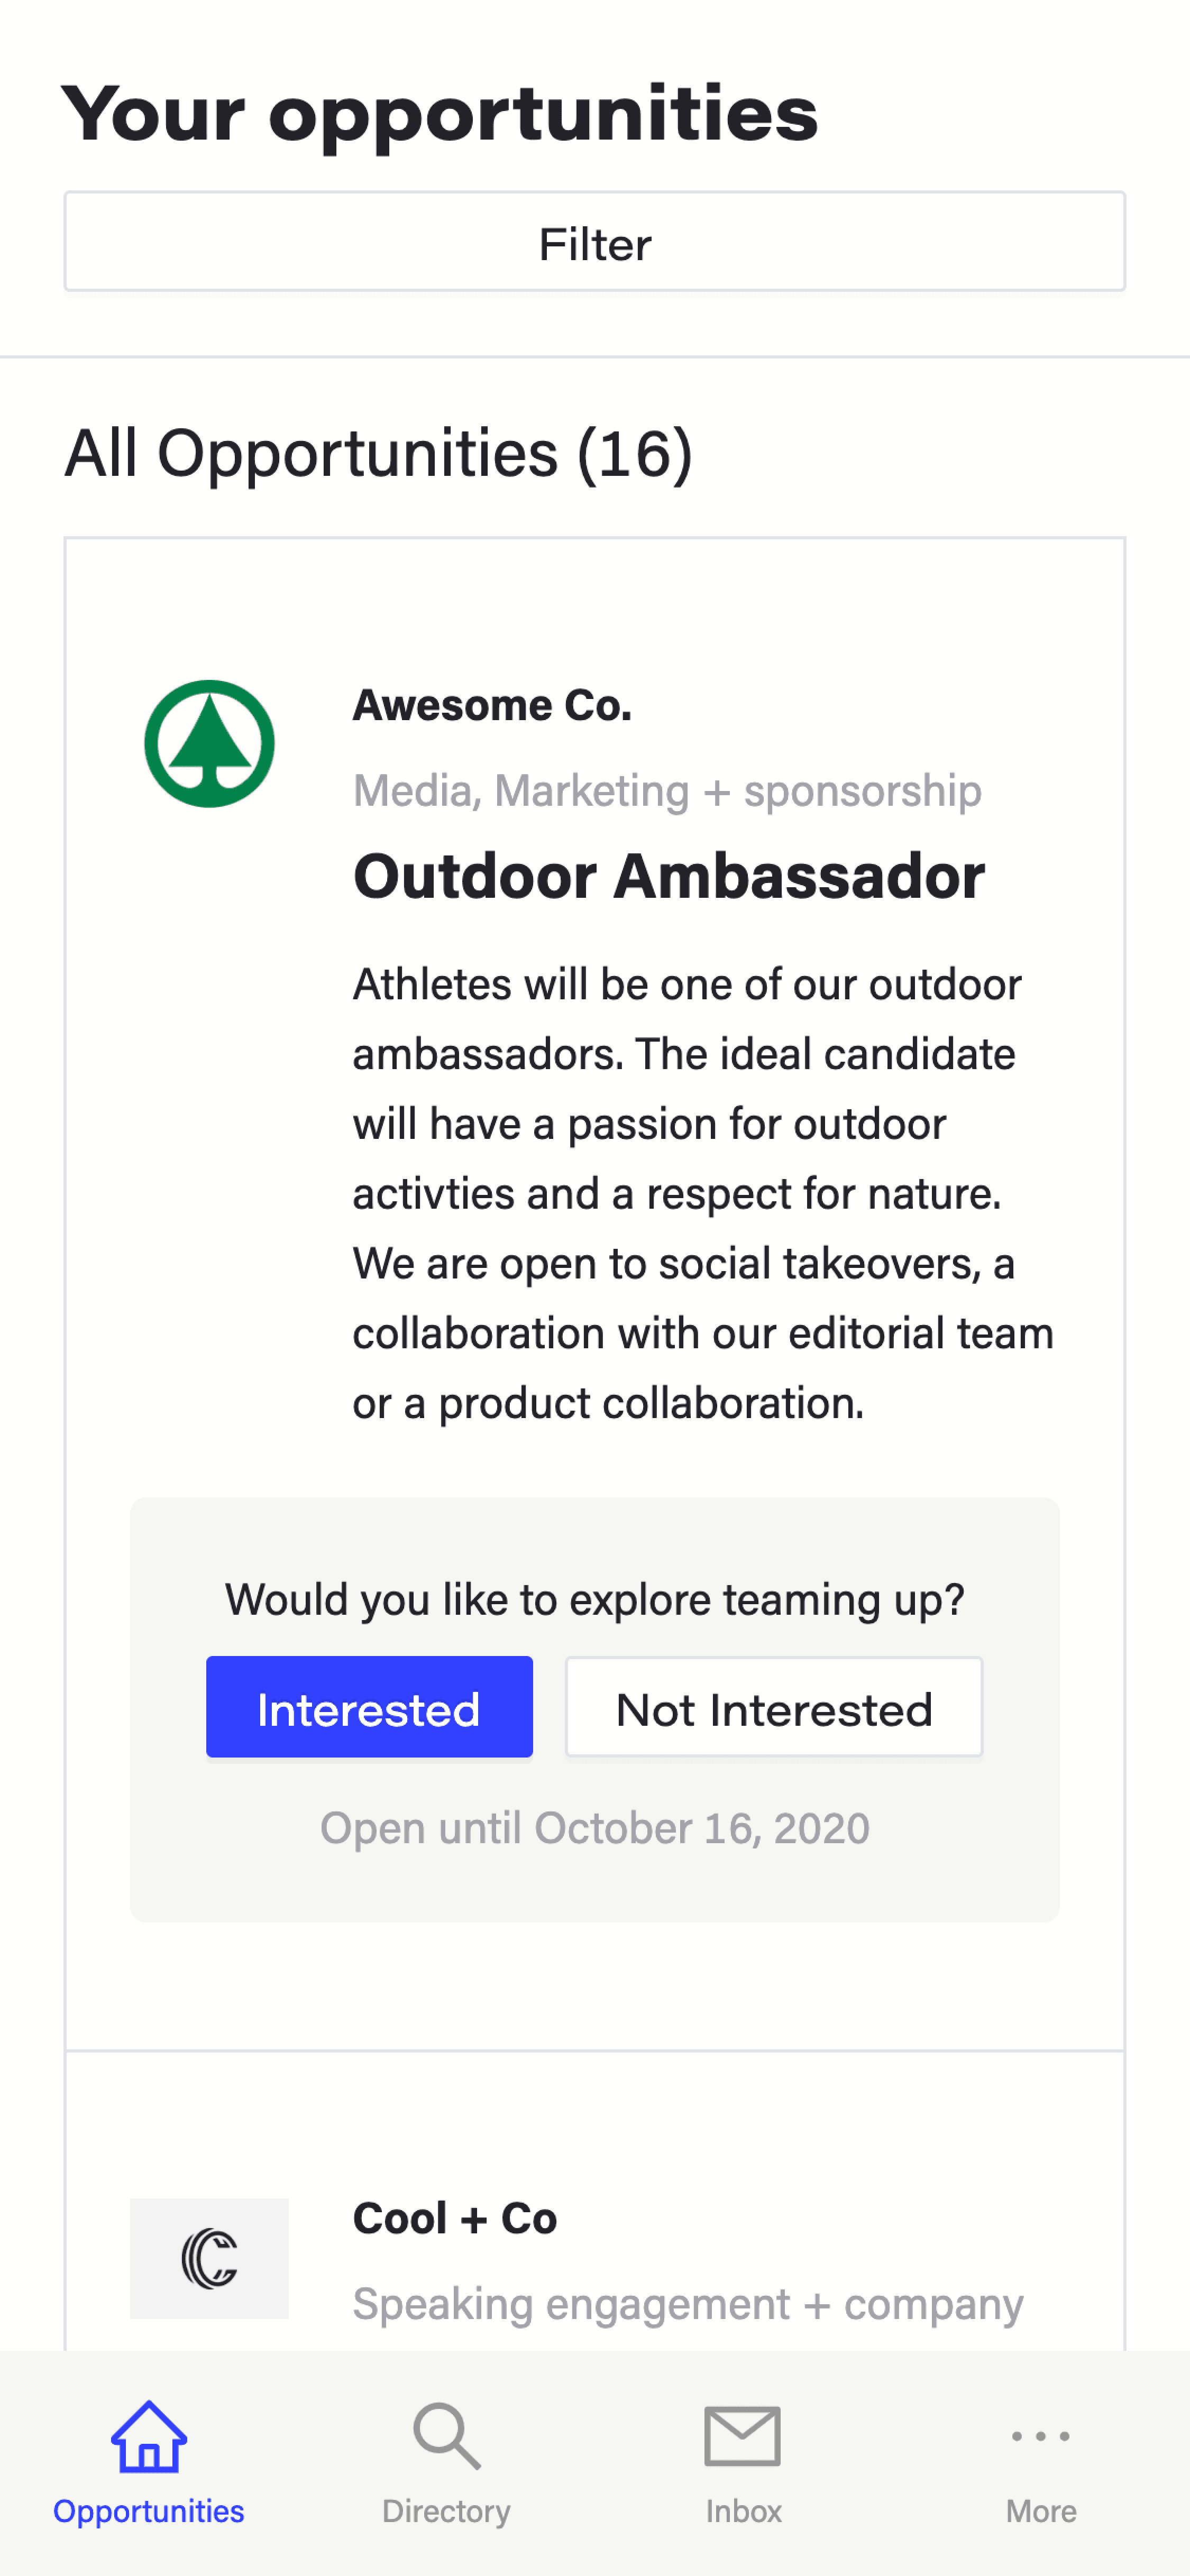The height and width of the screenshot is (2576, 1190).
Task: Go to the Inbox tab label
Action: [743, 2511]
